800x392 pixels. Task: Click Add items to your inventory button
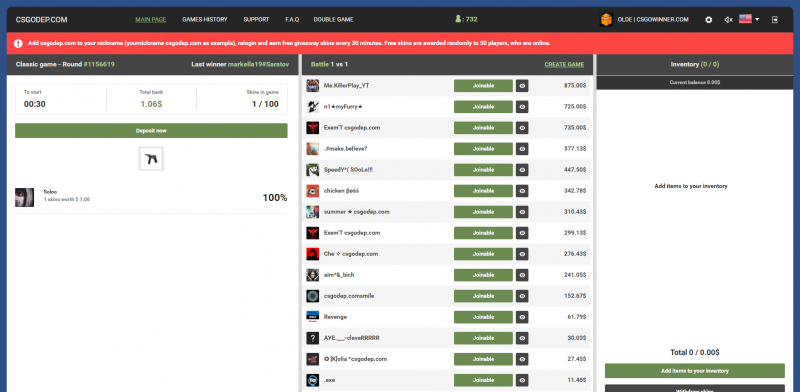pyautogui.click(x=694, y=371)
